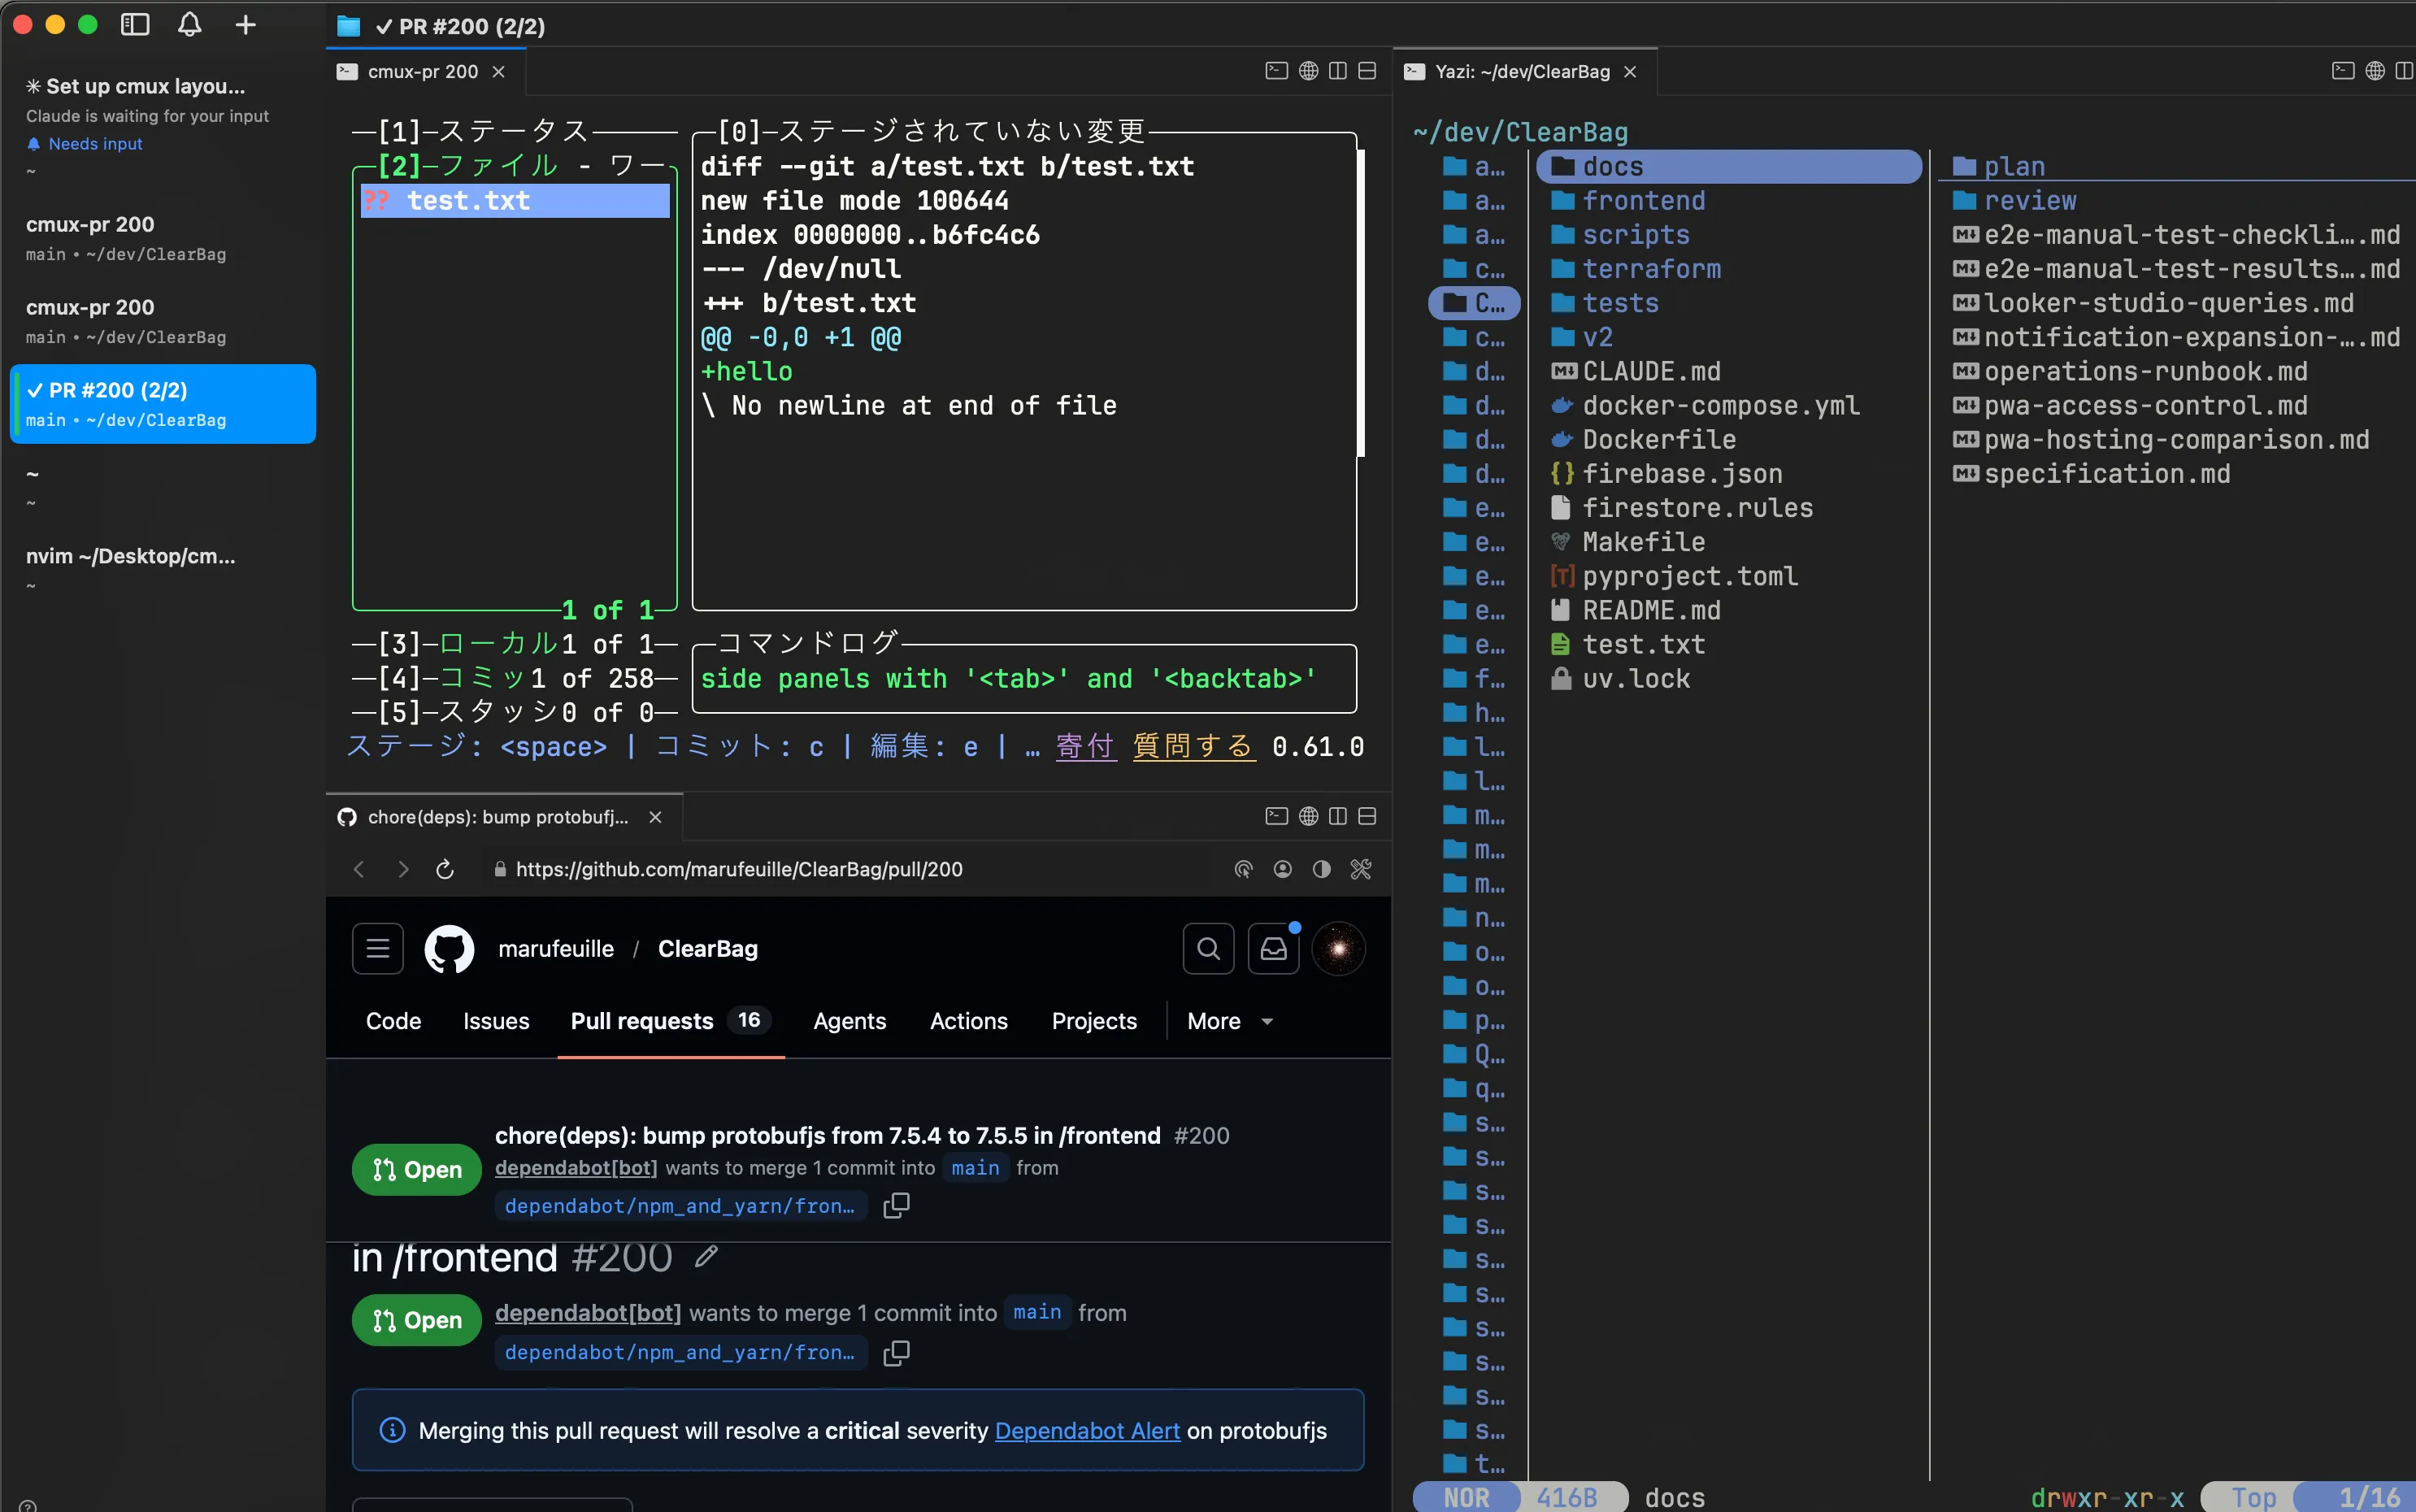Open the user avatar menu
The image size is (2416, 1512).
1339,948
